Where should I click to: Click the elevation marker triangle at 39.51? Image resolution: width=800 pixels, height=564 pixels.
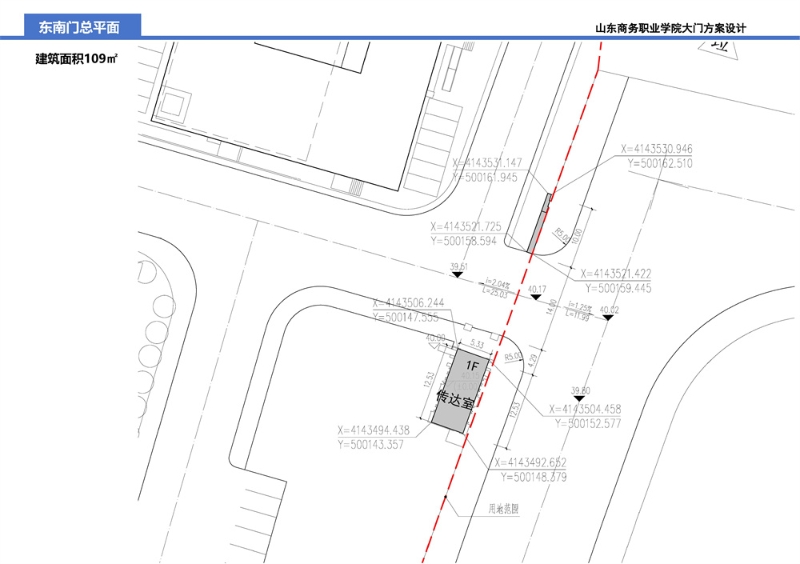click(x=458, y=275)
